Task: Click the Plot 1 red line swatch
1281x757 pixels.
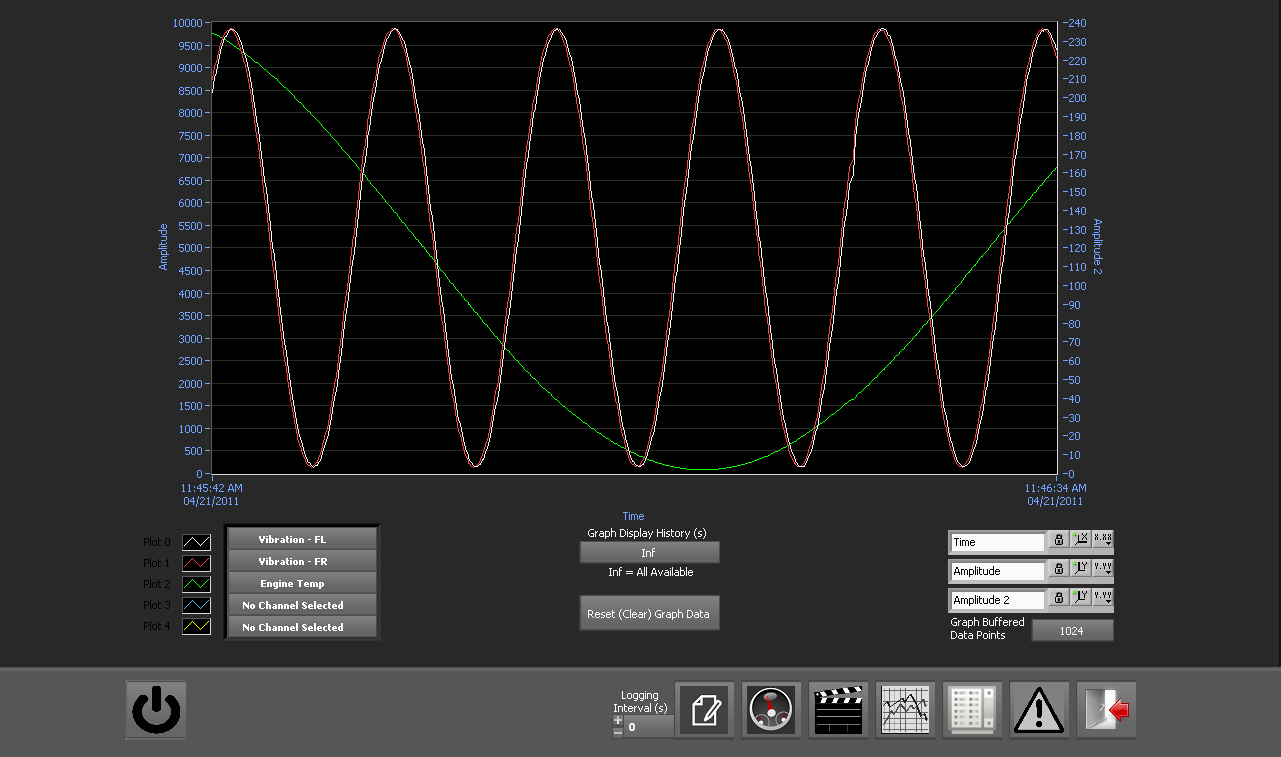Action: 196,563
